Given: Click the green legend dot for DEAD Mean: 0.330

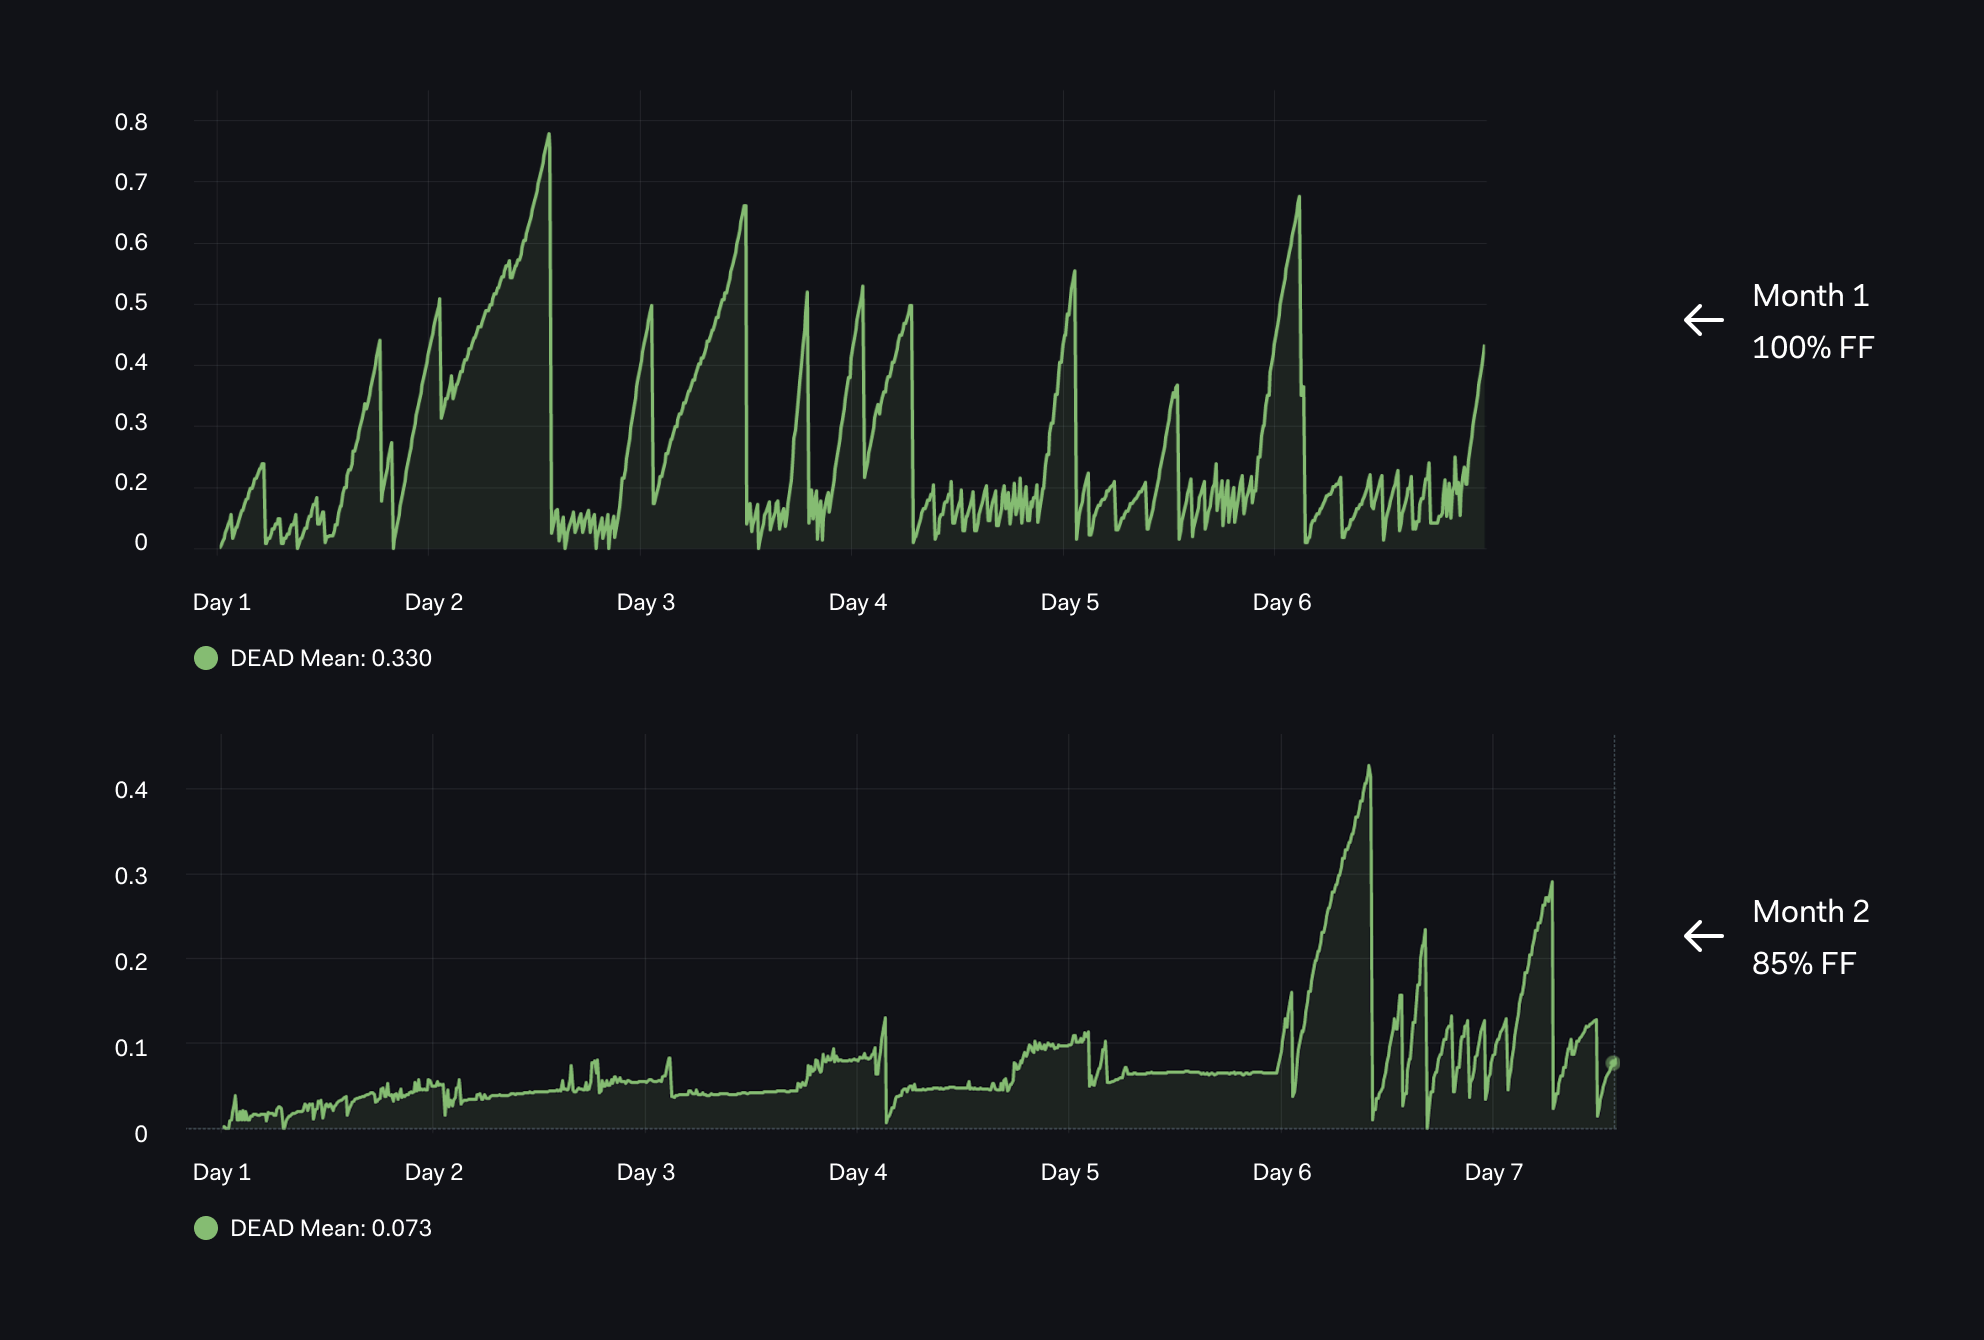Looking at the screenshot, I should click(206, 658).
